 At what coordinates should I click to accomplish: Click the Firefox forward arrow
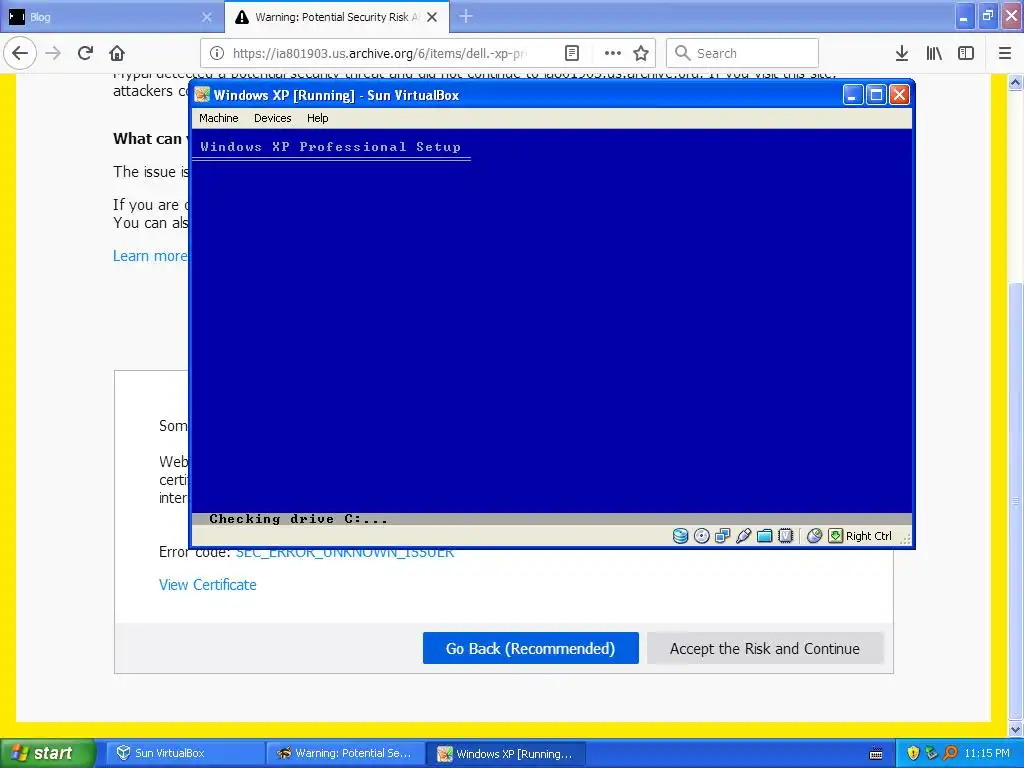(x=54, y=53)
